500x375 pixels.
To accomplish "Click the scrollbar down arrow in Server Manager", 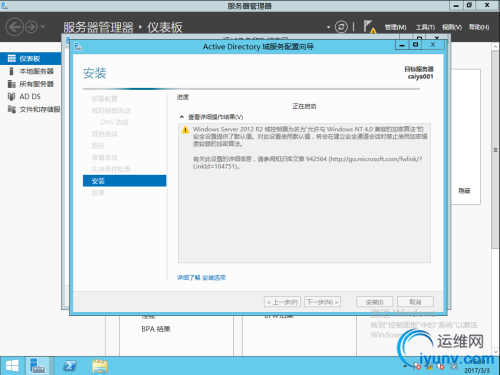I will [x=495, y=351].
